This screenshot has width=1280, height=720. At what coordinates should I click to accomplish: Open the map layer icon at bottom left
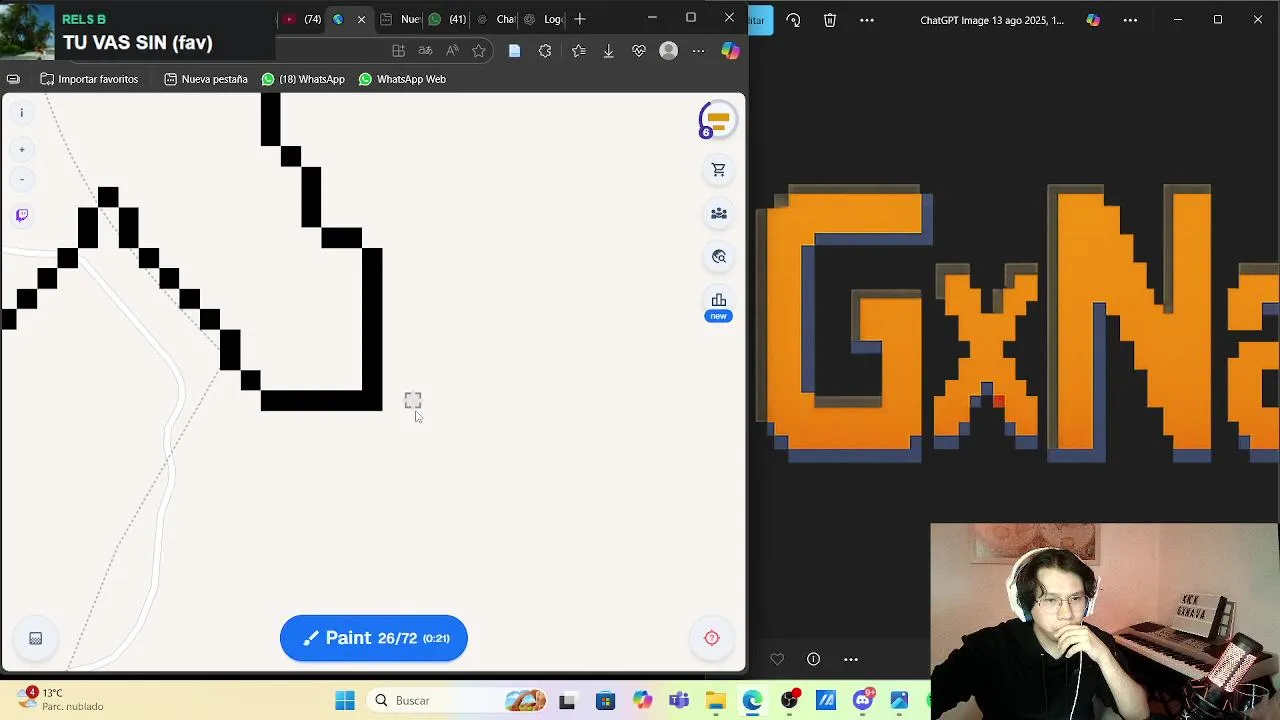pyautogui.click(x=35, y=638)
